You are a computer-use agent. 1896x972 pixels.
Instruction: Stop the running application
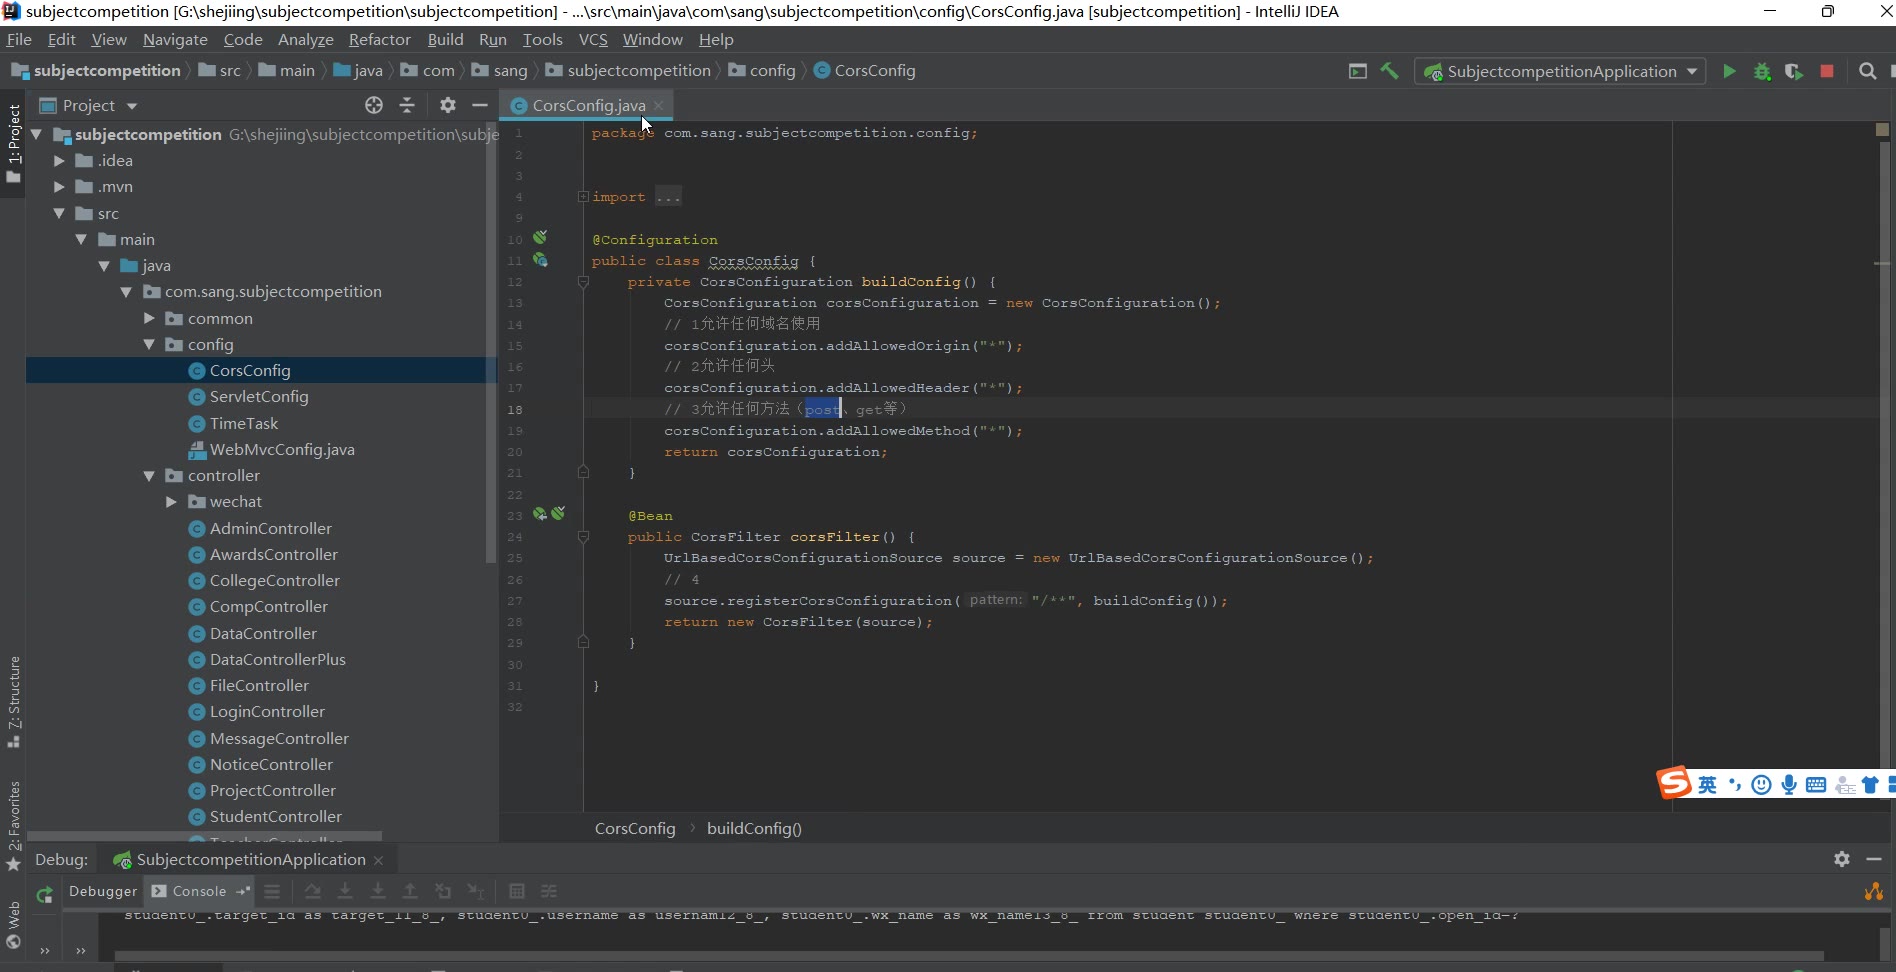pos(1827,71)
